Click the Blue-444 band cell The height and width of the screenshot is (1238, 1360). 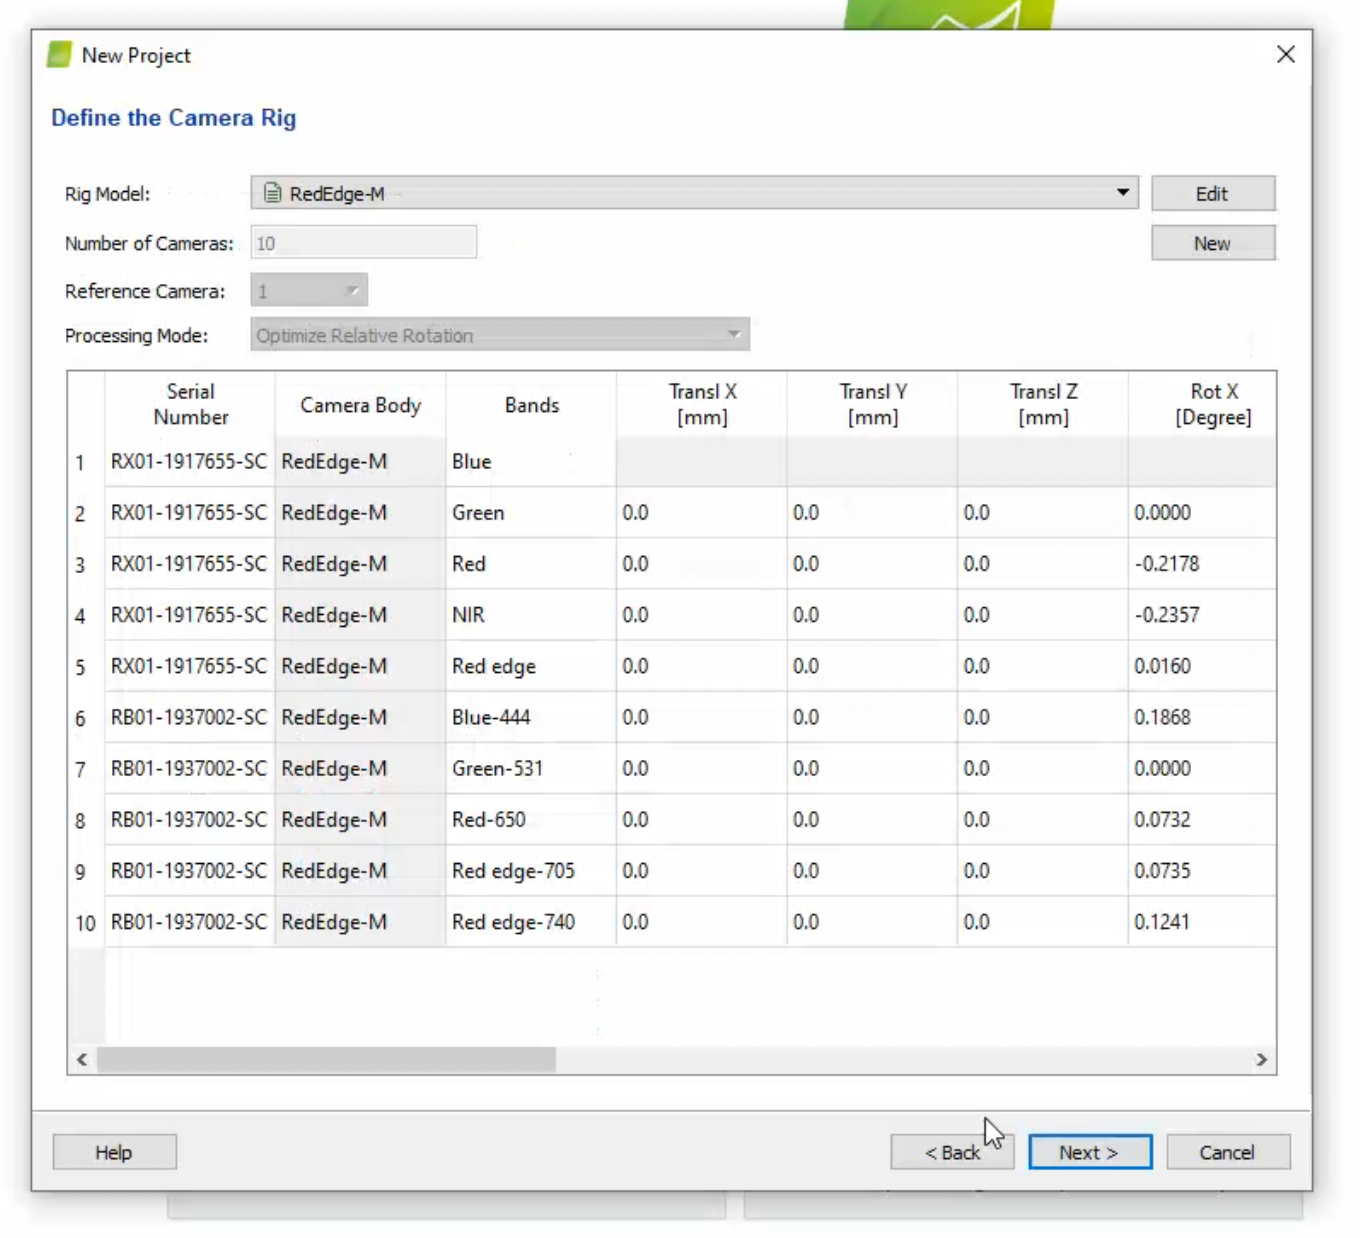pos(531,717)
